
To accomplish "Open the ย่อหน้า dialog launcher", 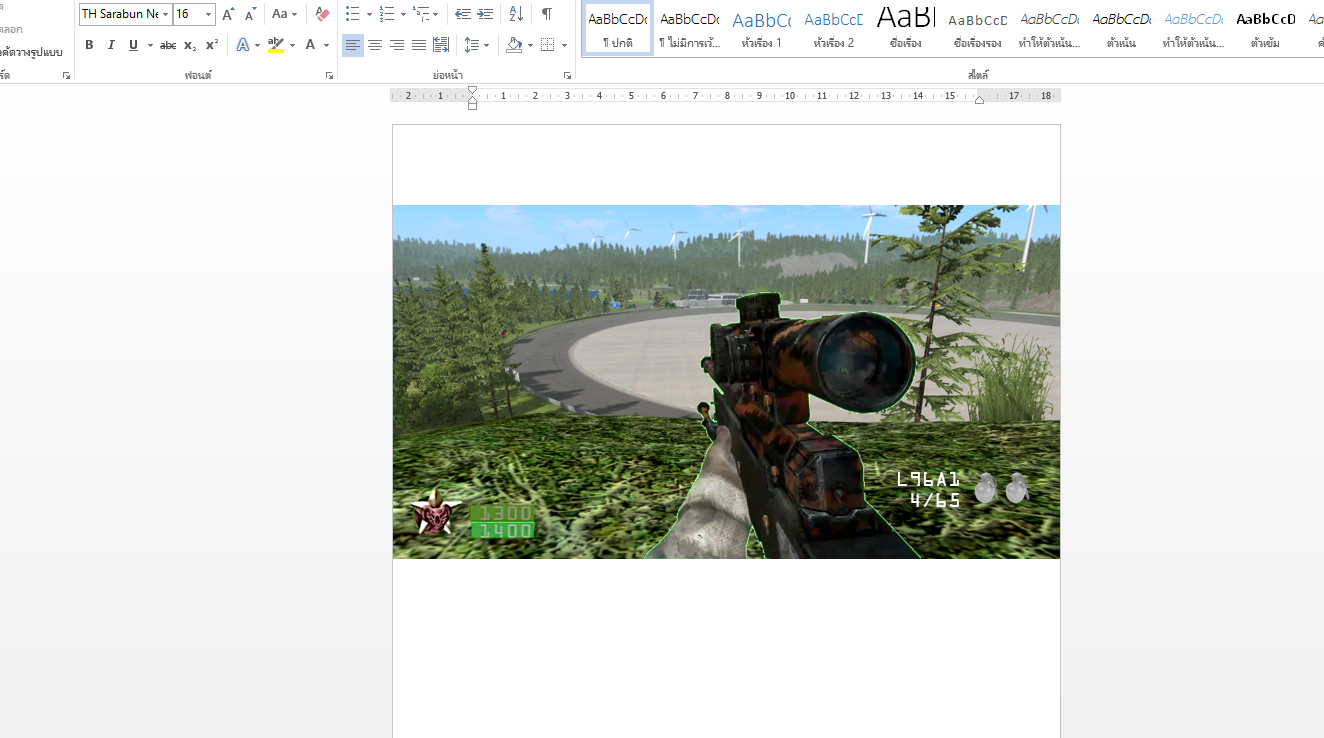I will click(x=567, y=76).
